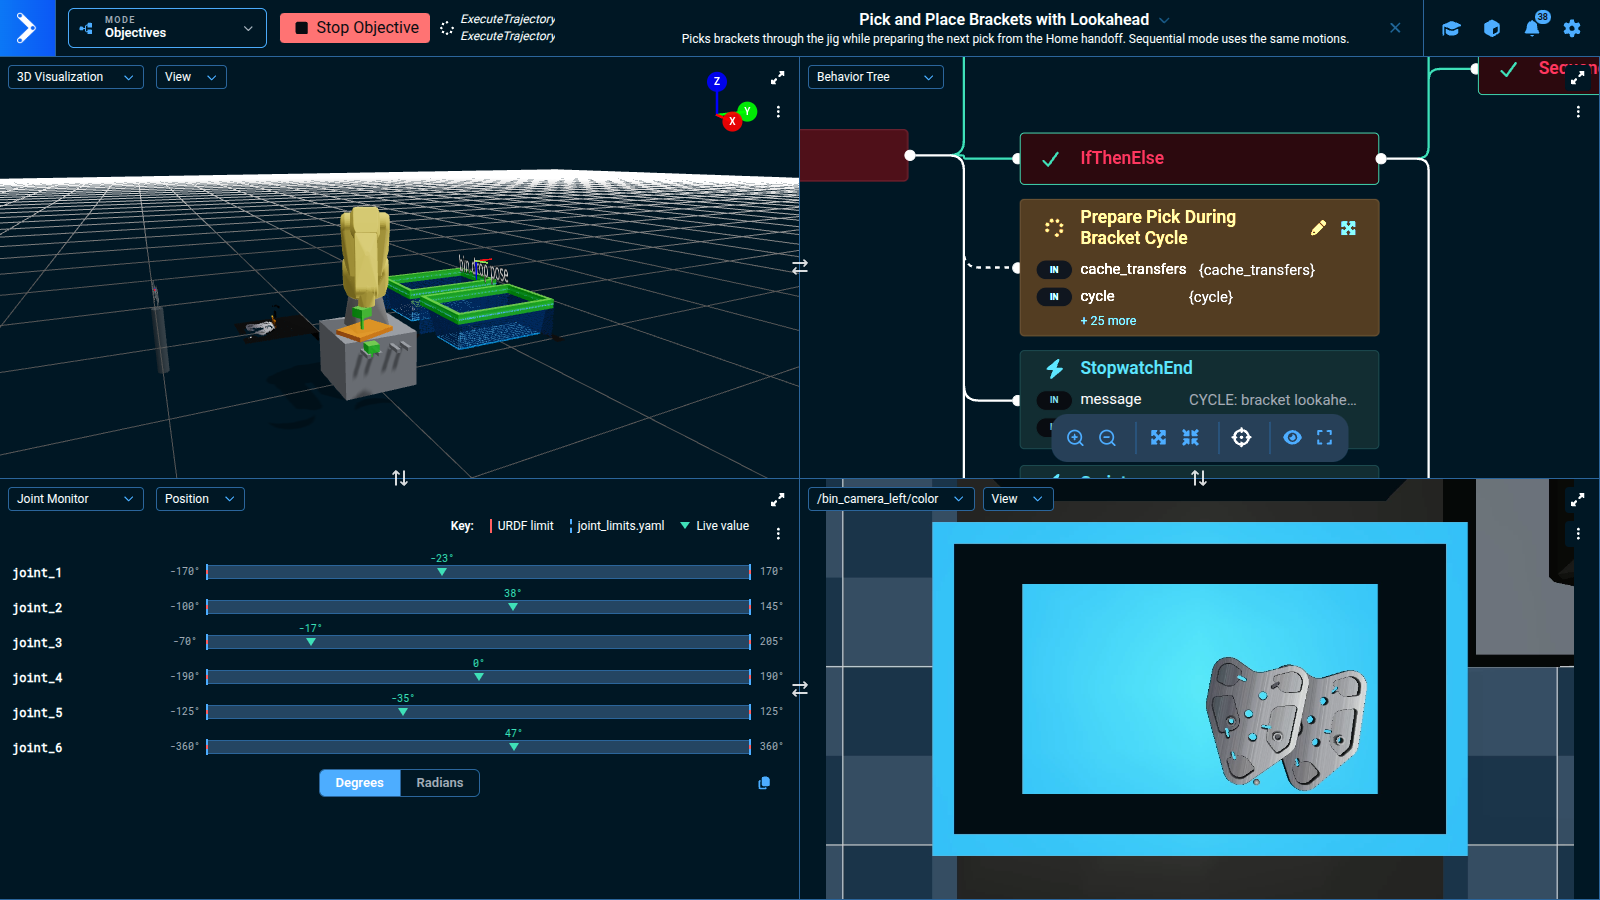Click the Stop Objective button

click(x=355, y=28)
